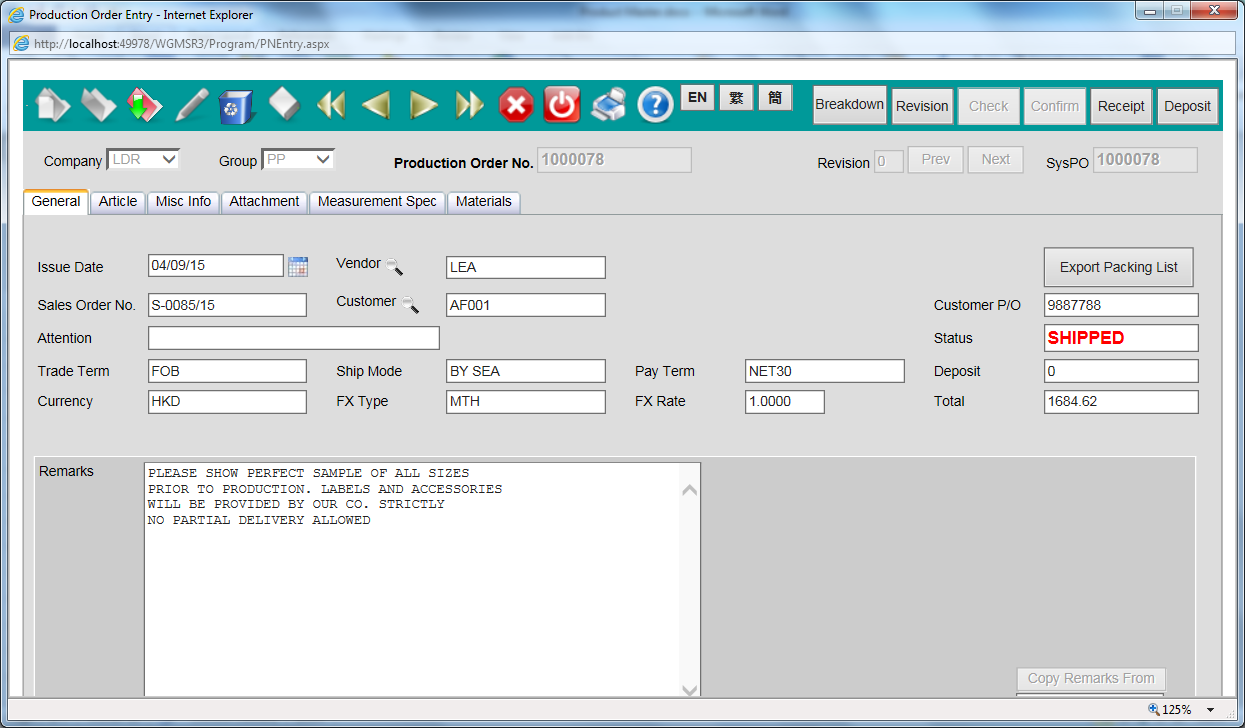
Task: Click the Next revision button
Action: (996, 160)
